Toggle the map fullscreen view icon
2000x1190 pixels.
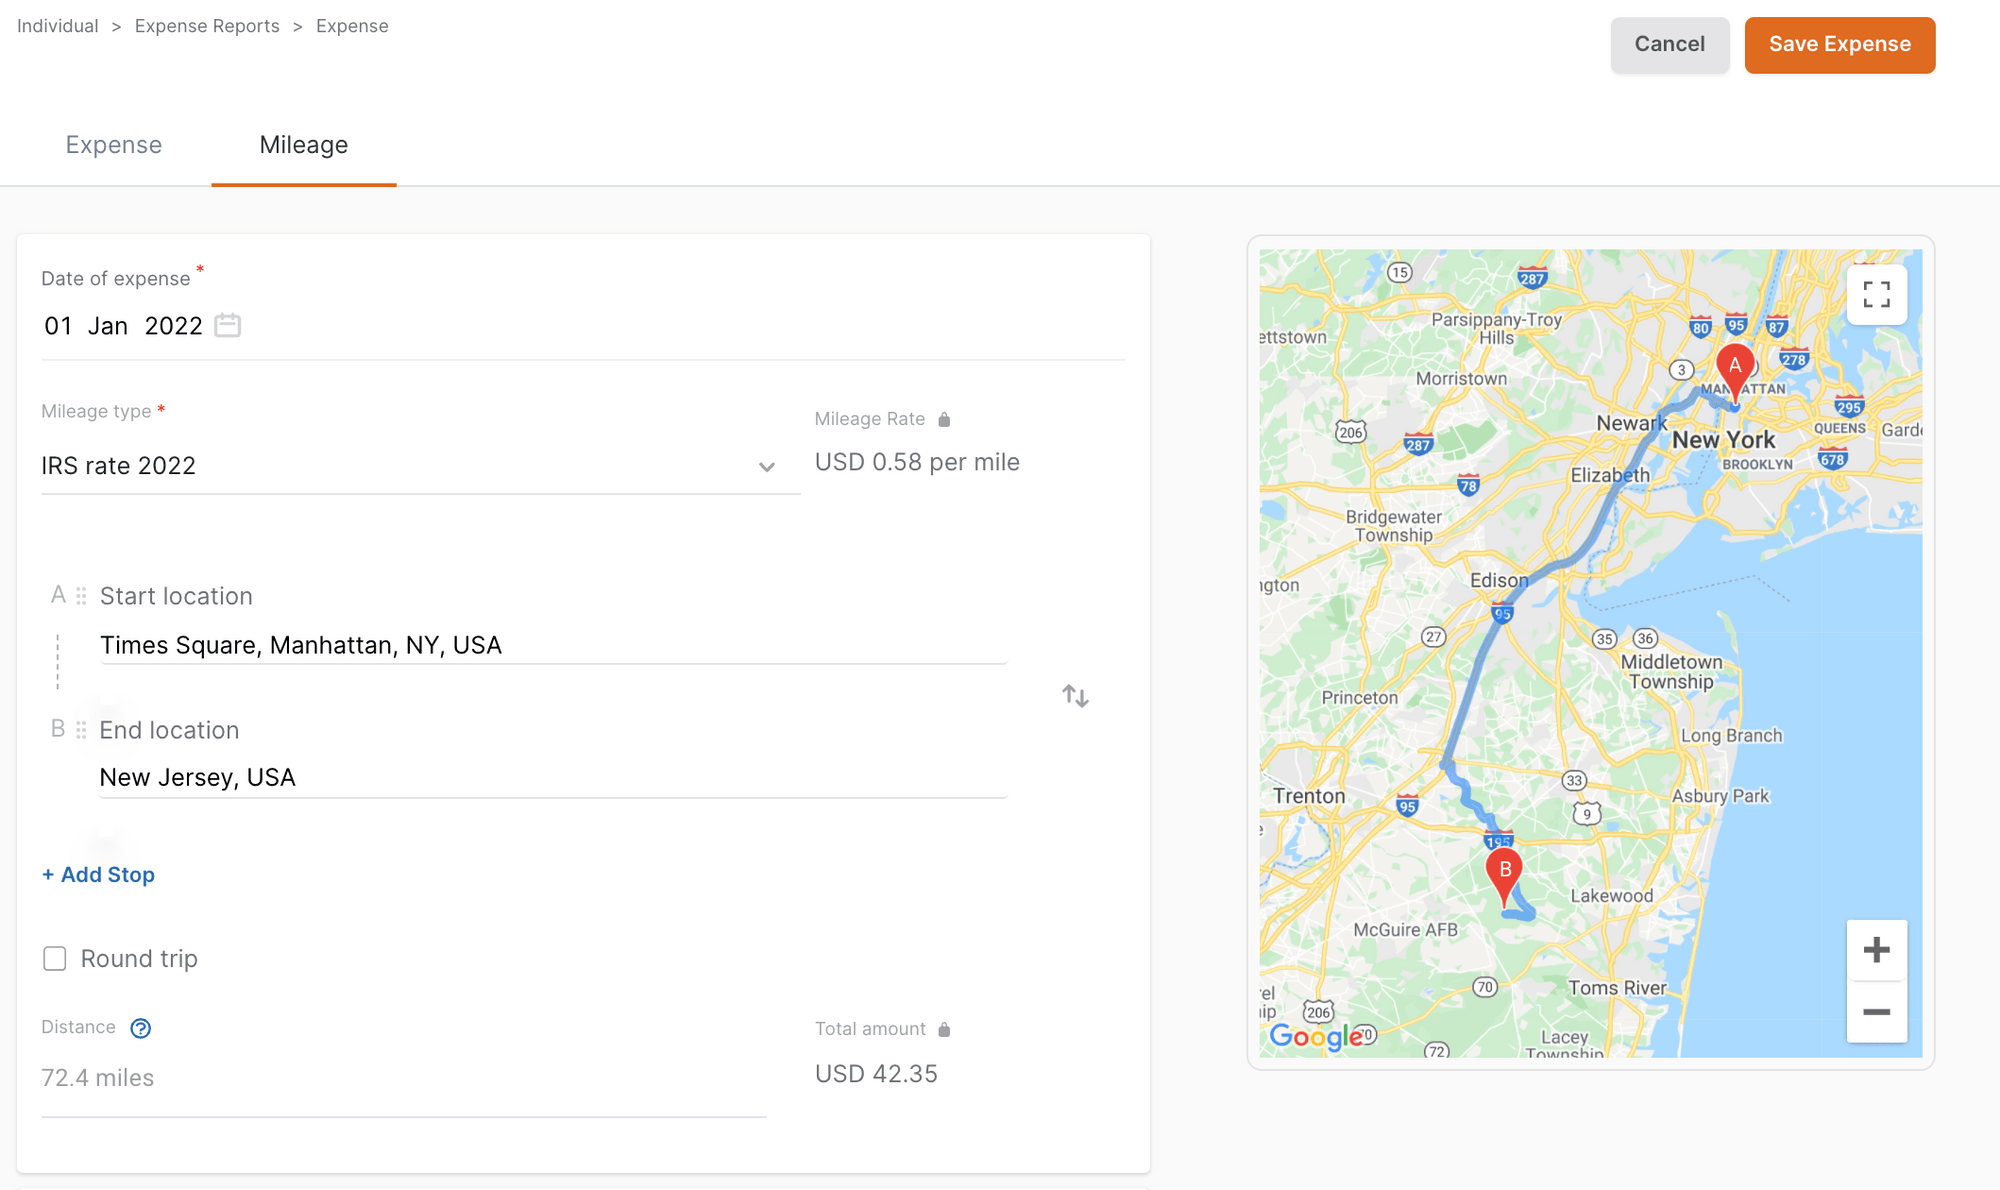pyautogui.click(x=1876, y=294)
